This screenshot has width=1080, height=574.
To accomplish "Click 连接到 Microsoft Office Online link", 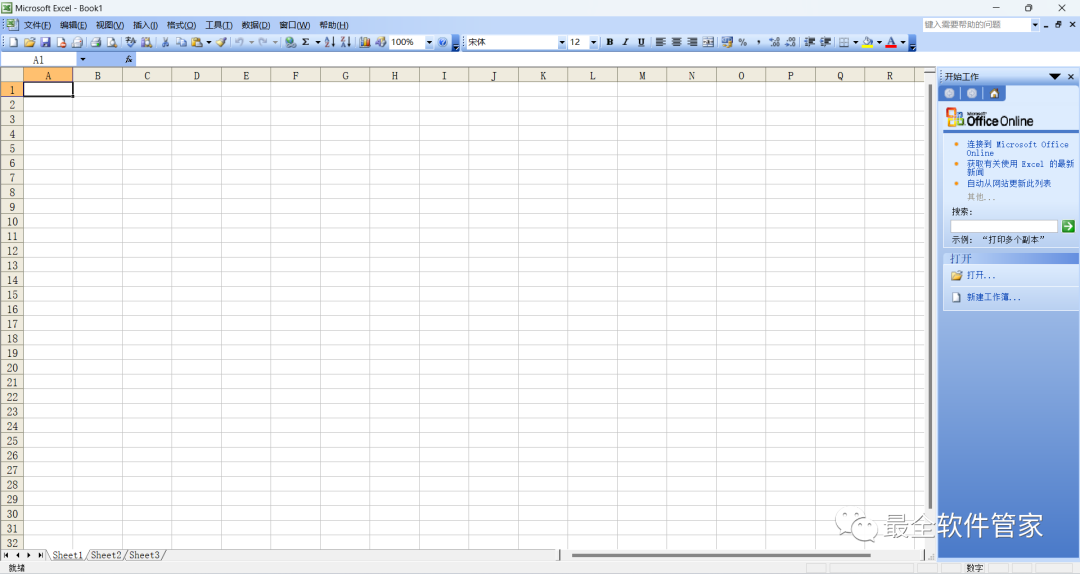I will pyautogui.click(x=1017, y=148).
